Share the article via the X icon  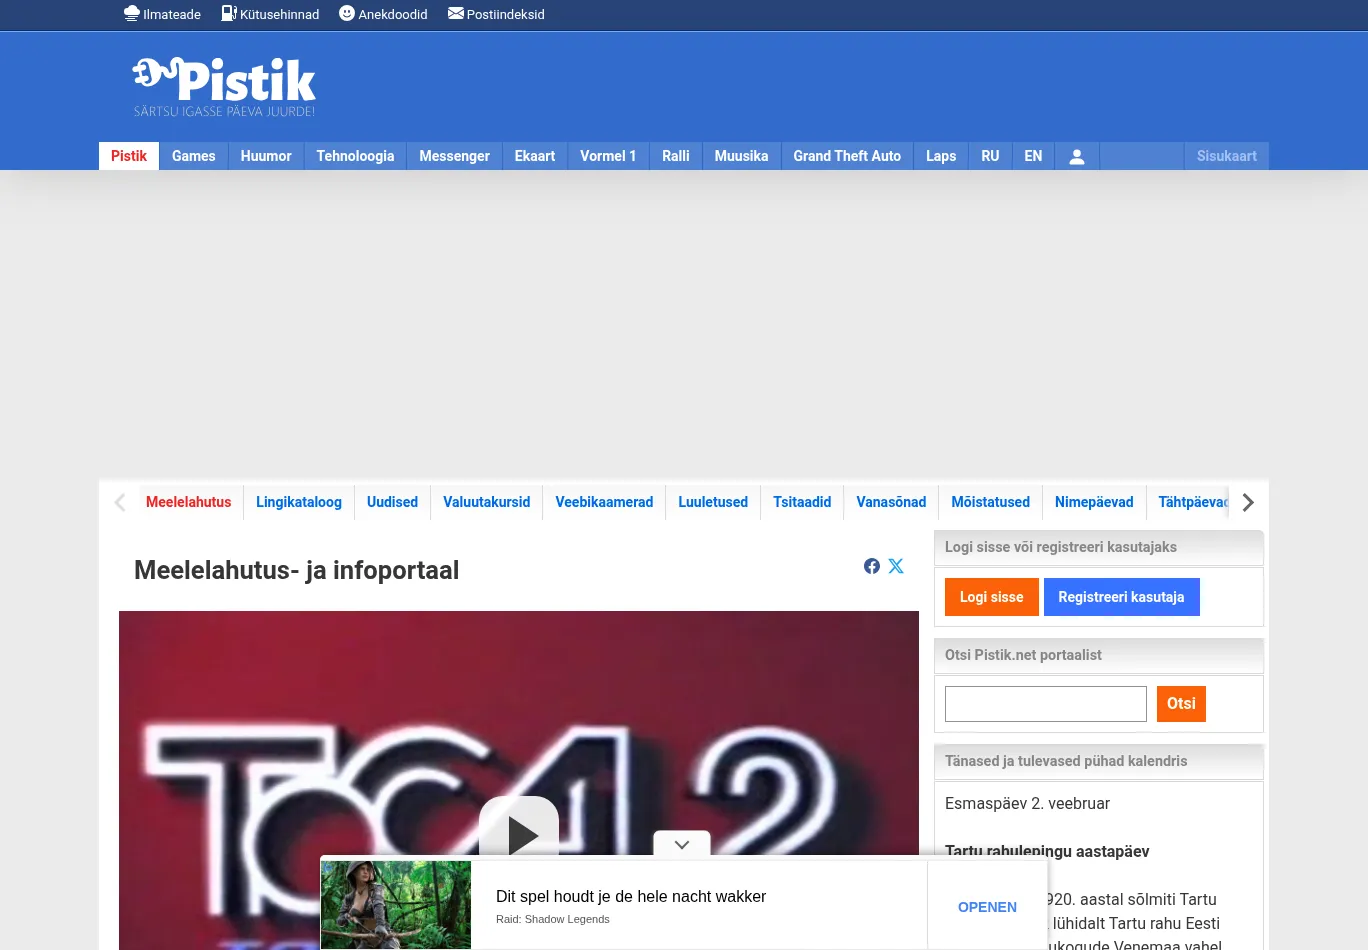tap(895, 566)
